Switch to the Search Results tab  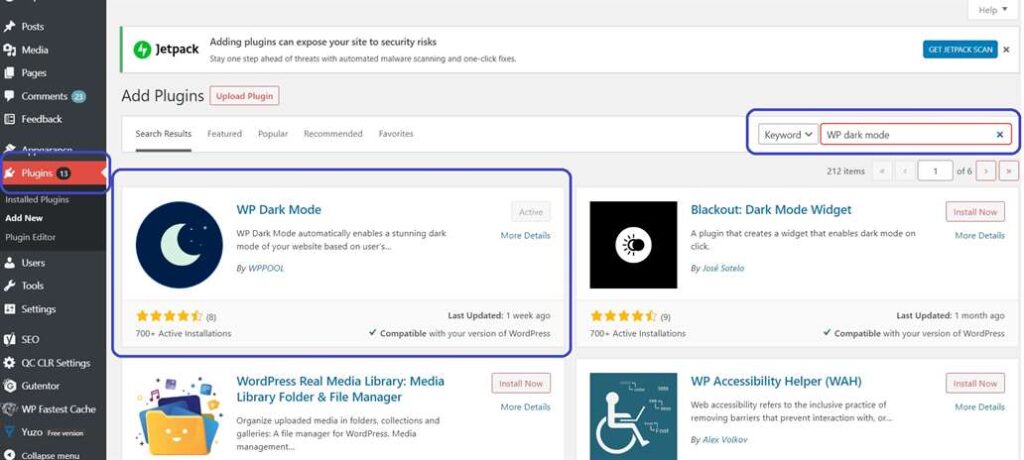(x=163, y=134)
